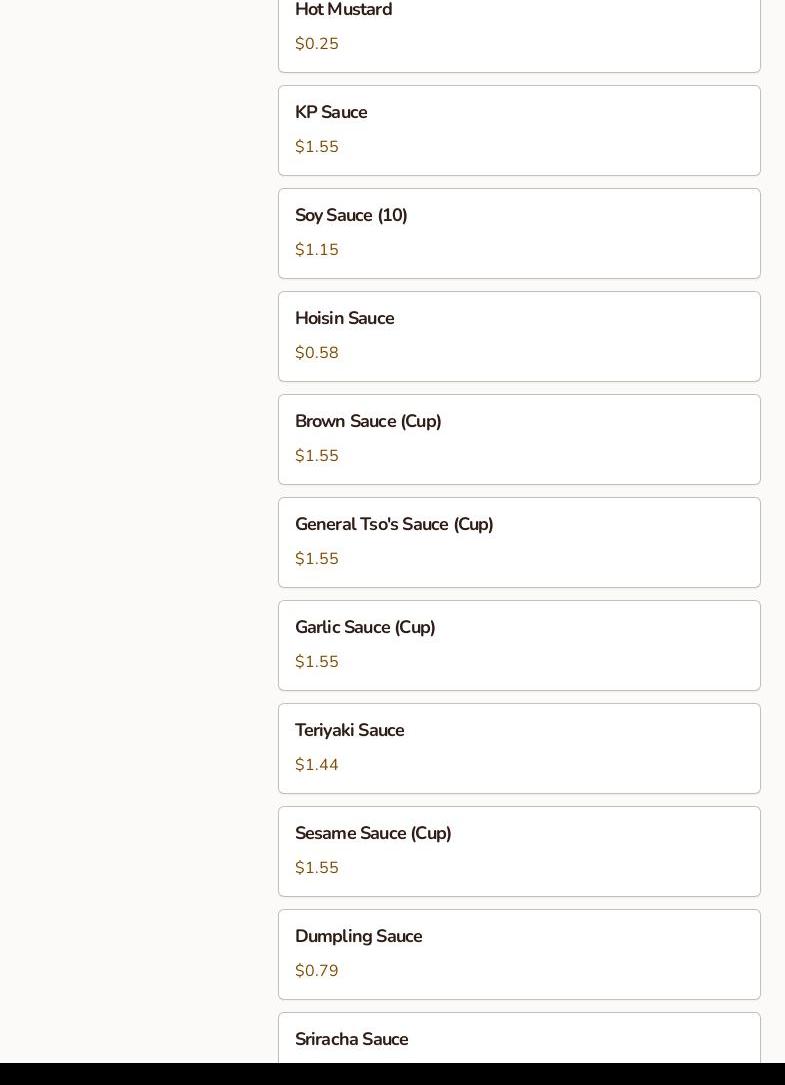Click the price below Garlic Sauce (Cup)

(x=317, y=662)
